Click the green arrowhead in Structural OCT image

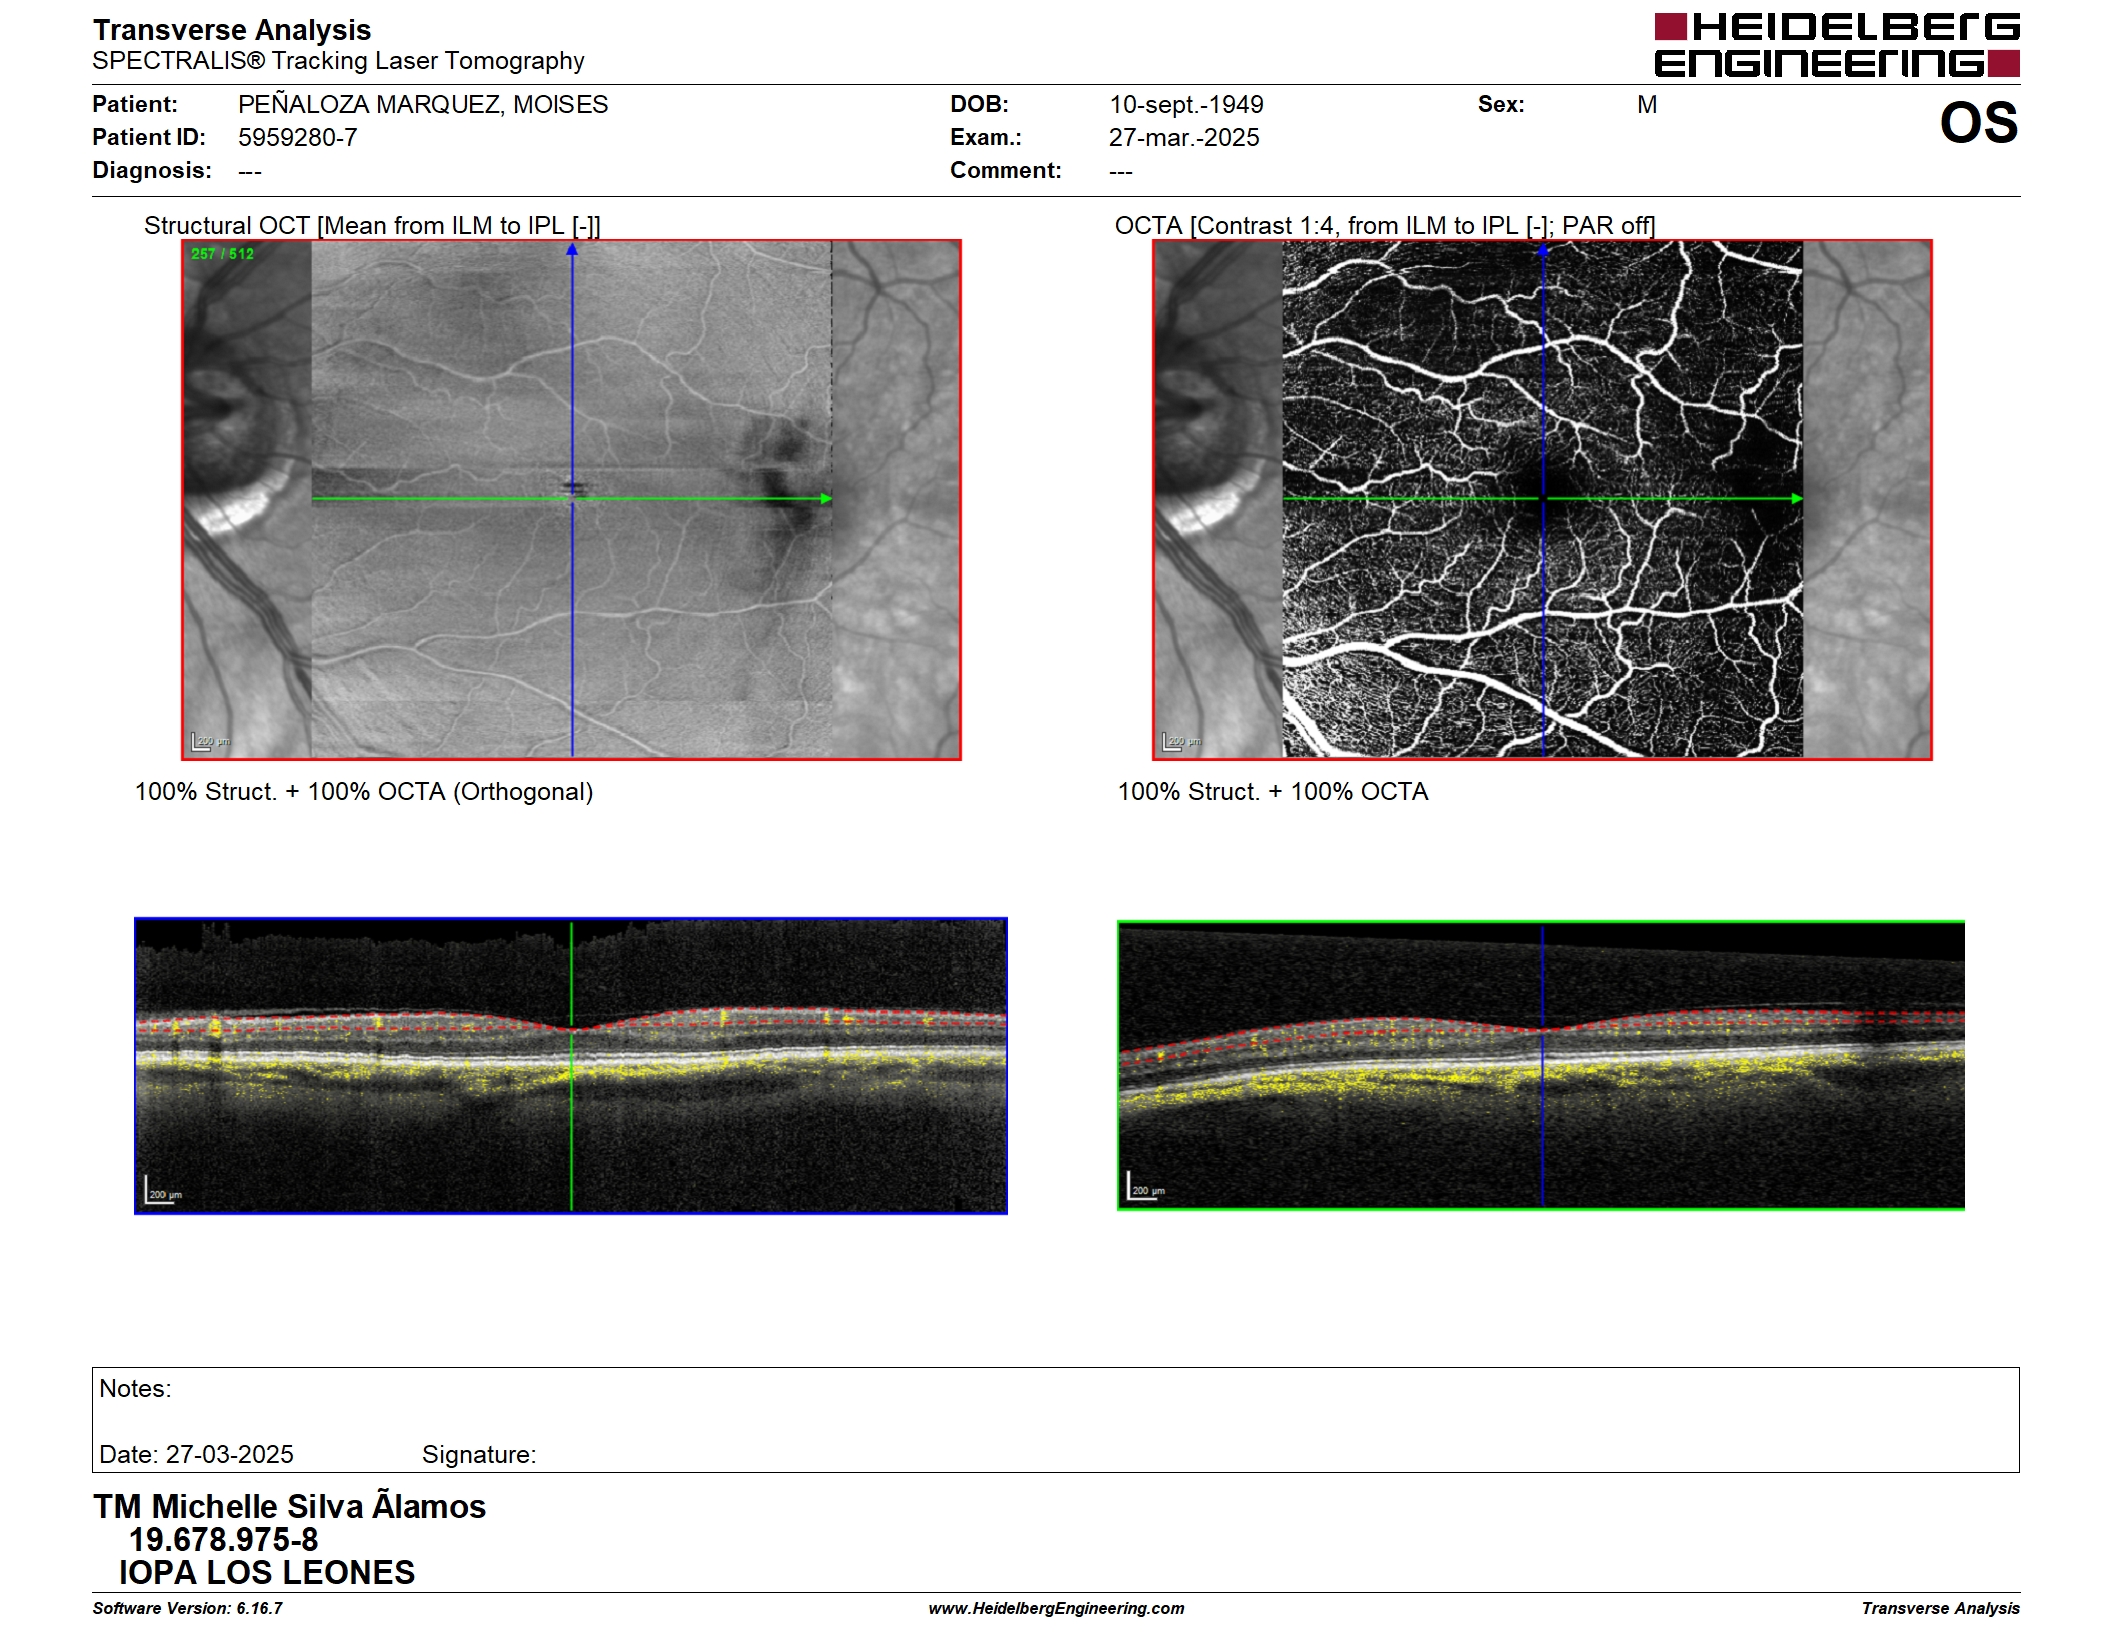pyautogui.click(x=826, y=498)
